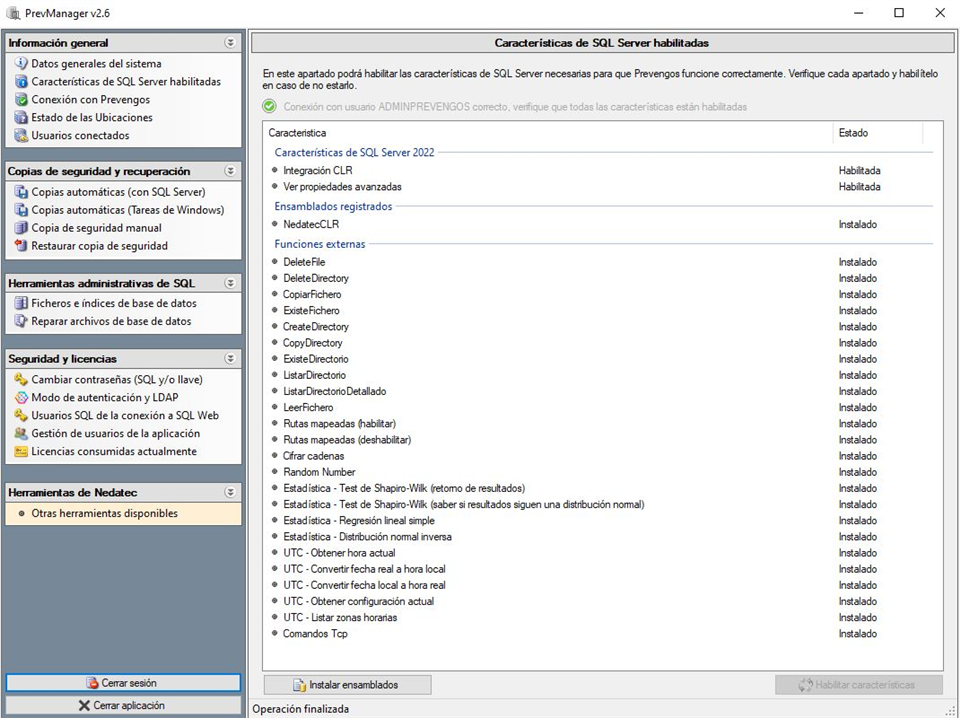Click the Conexión con Prevengos icon
Image resolution: width=960 pixels, height=718 pixels.
click(x=21, y=100)
